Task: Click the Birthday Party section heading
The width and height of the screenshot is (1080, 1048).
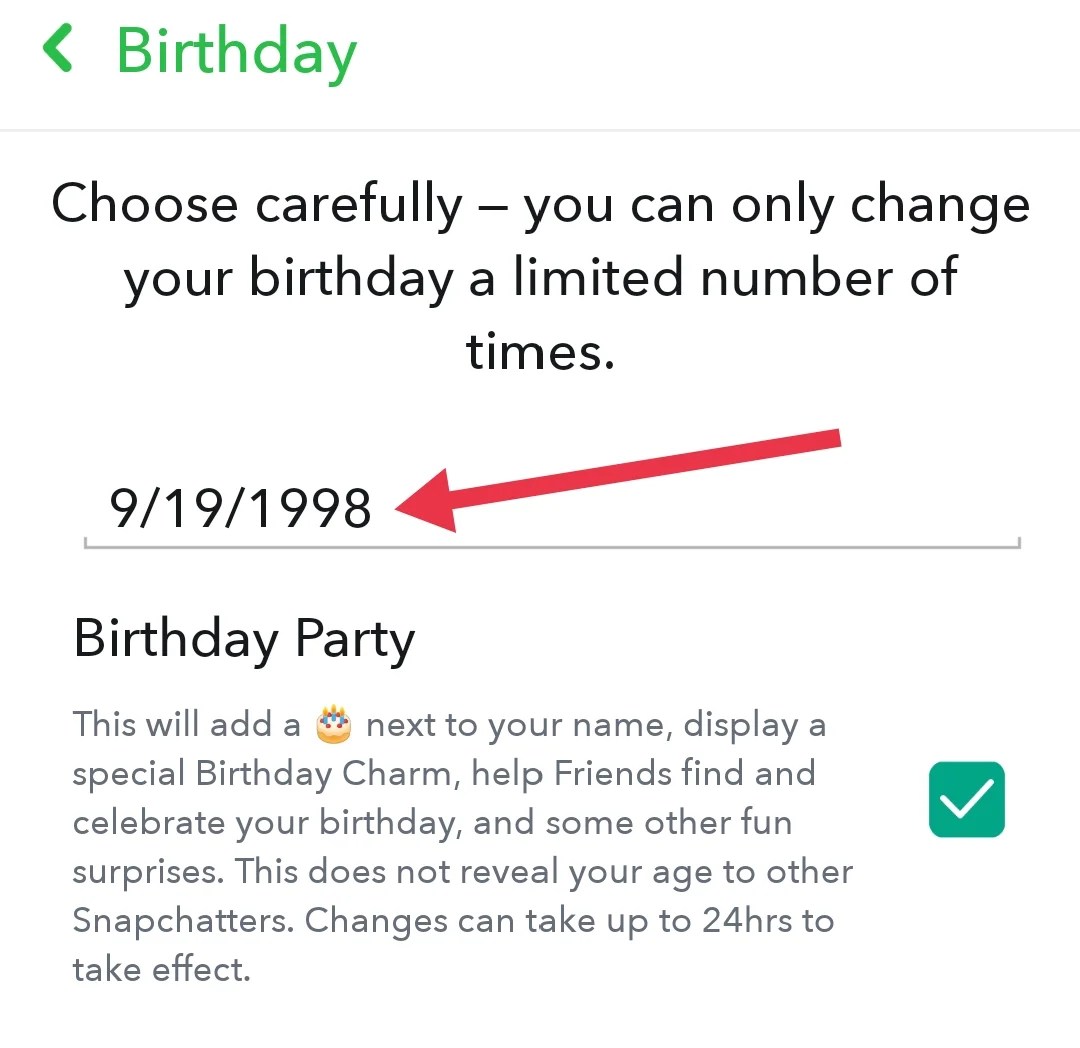Action: click(243, 638)
